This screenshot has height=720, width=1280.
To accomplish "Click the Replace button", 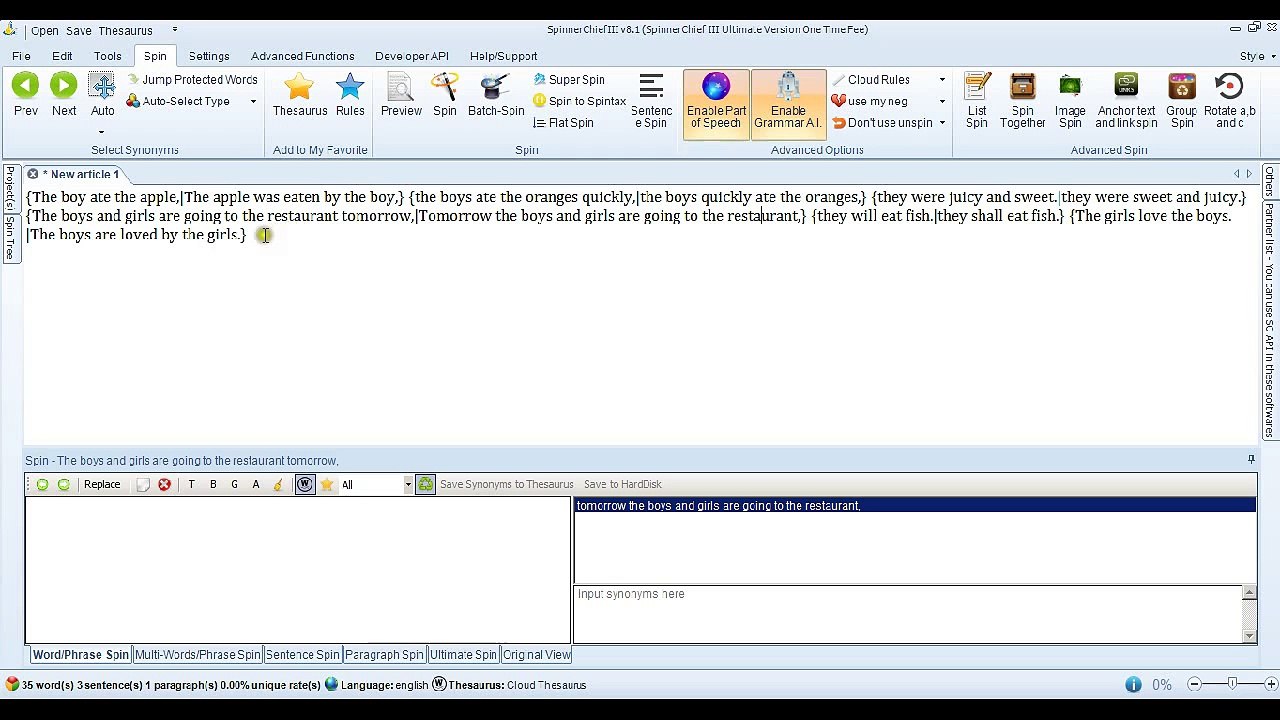I will tap(102, 485).
